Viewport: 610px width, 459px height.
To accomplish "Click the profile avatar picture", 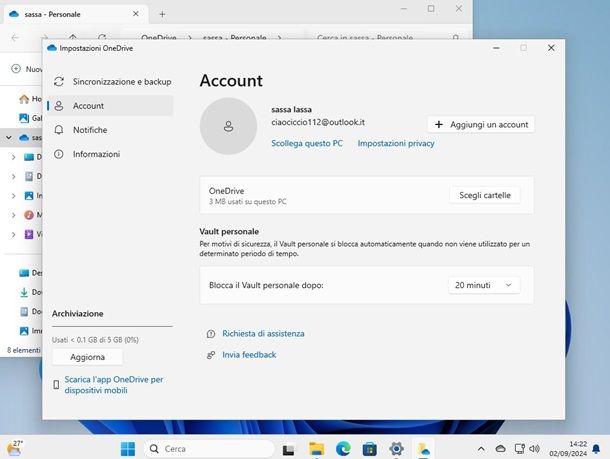I will 228,126.
